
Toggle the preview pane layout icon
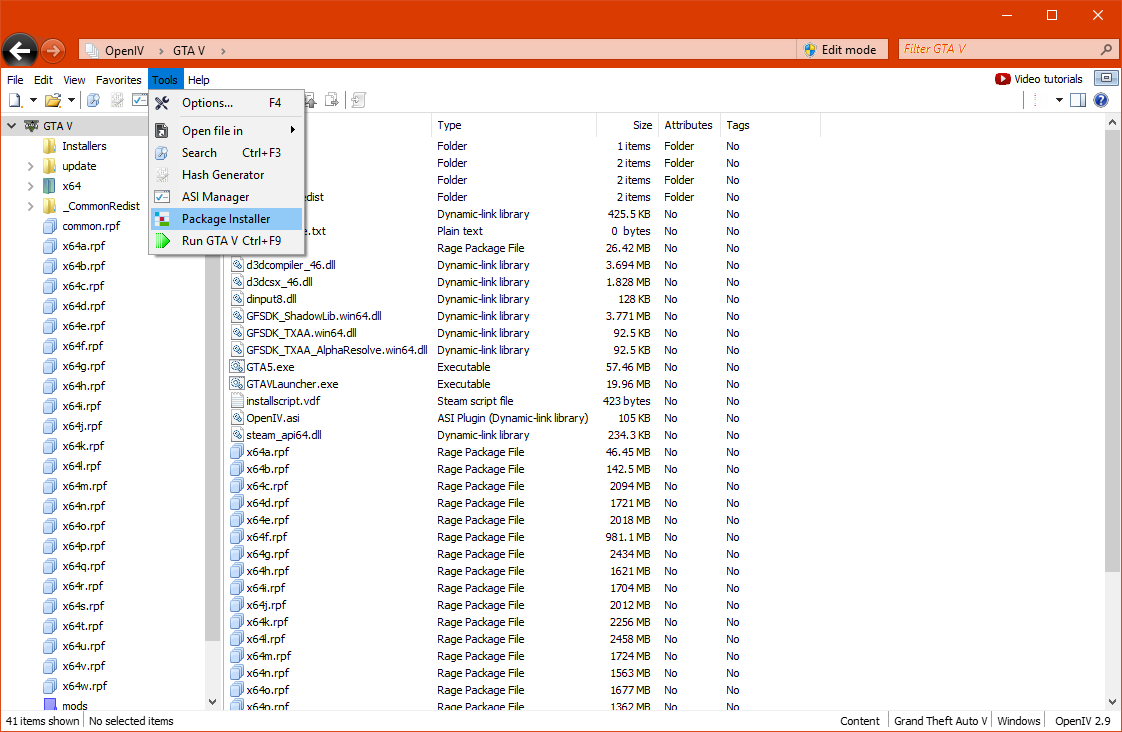pyautogui.click(x=1078, y=100)
